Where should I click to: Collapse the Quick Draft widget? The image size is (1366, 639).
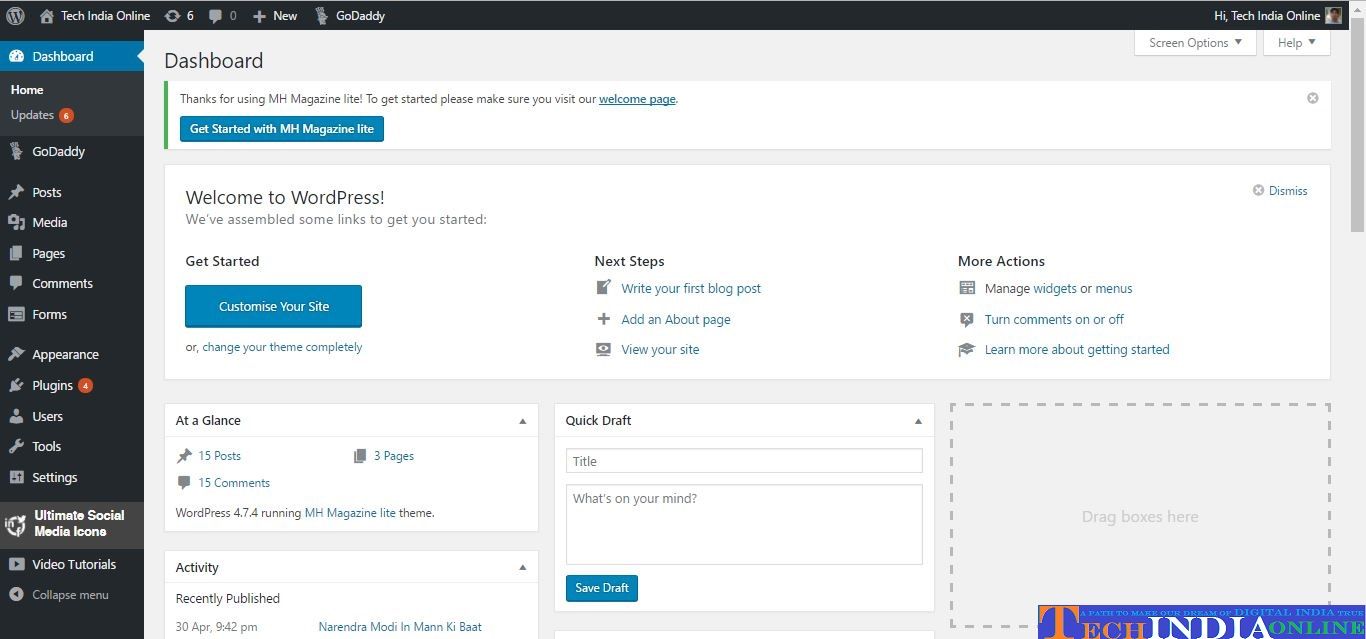[918, 421]
